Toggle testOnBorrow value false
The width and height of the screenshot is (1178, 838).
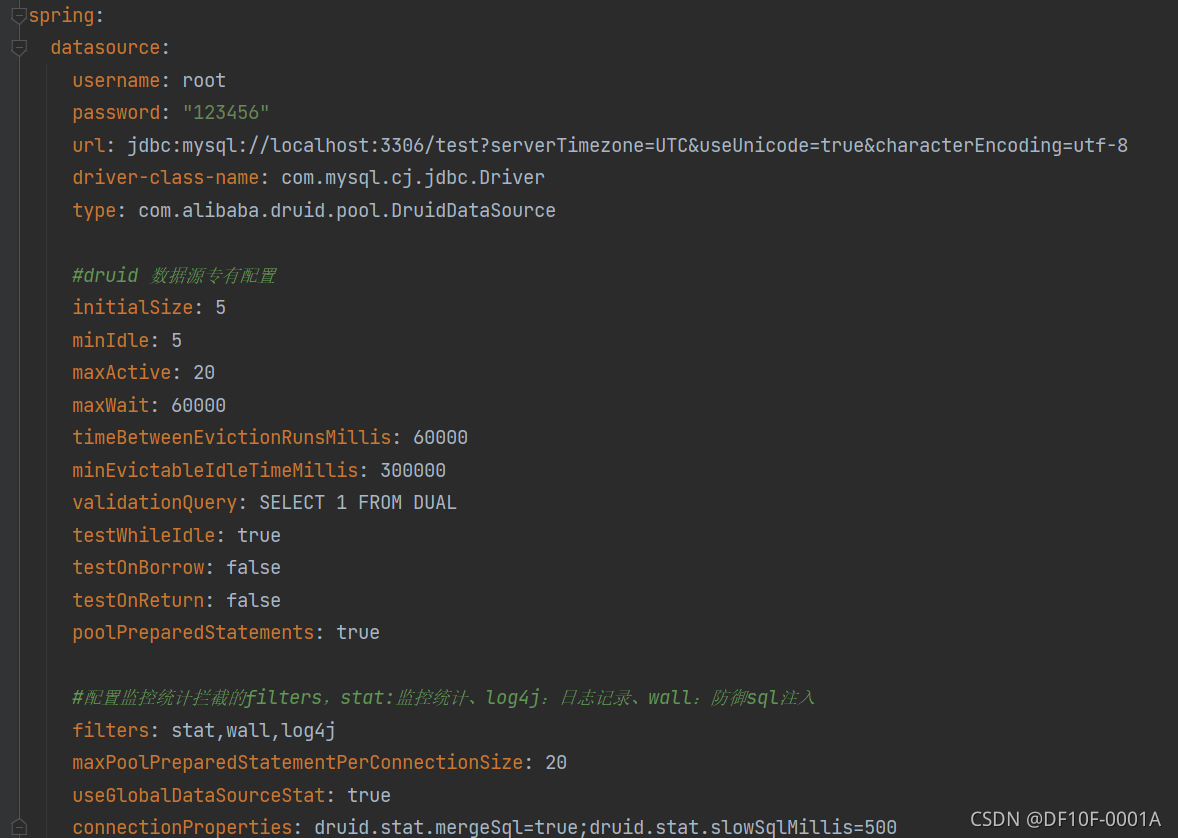pyautogui.click(x=253, y=567)
